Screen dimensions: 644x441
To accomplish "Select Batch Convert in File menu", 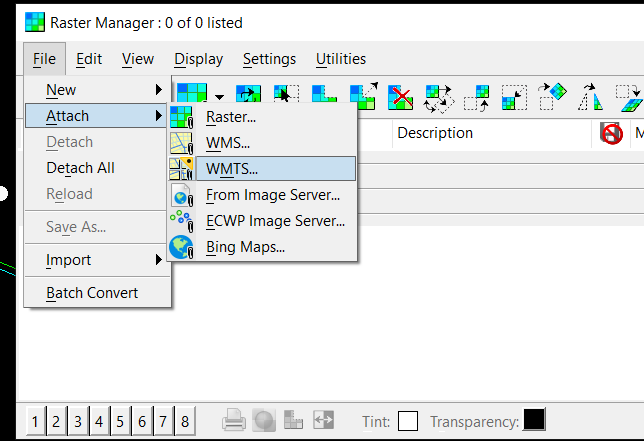I will 97,293.
